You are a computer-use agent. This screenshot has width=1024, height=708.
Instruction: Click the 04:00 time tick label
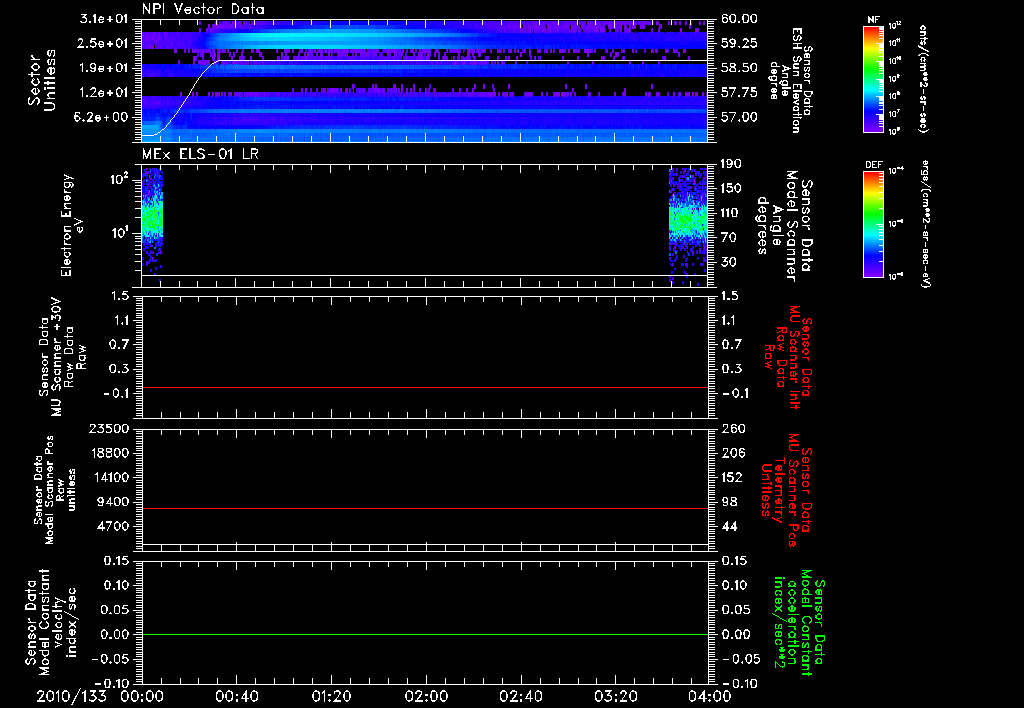pos(710,696)
